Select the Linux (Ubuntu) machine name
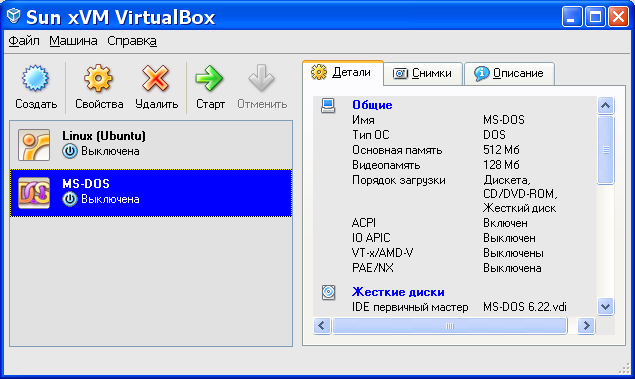The width and height of the screenshot is (635, 379). 104,136
